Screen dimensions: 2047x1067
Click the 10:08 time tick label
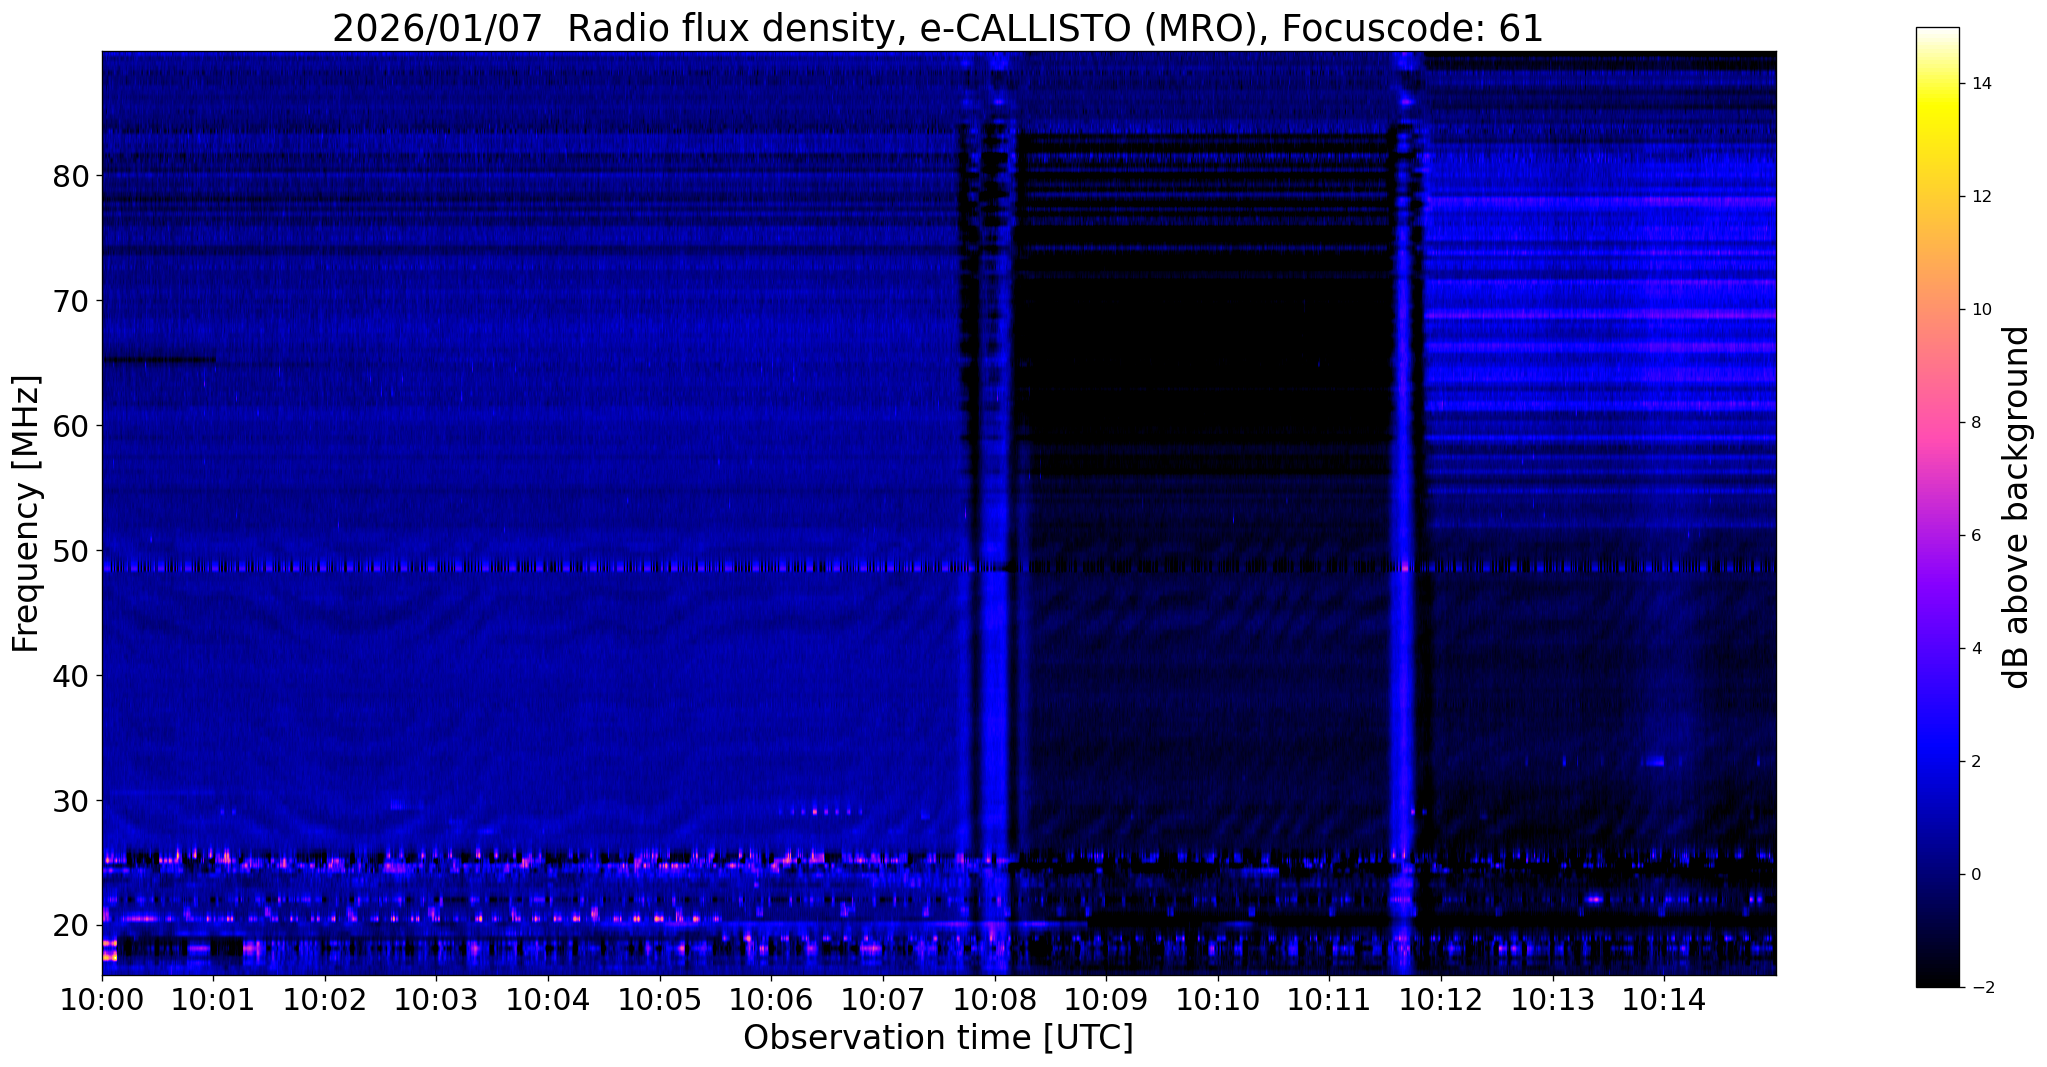coord(995,999)
